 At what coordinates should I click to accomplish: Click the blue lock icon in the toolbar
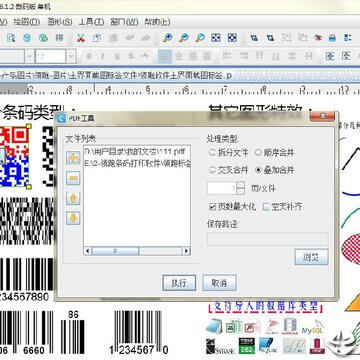coord(332,38)
